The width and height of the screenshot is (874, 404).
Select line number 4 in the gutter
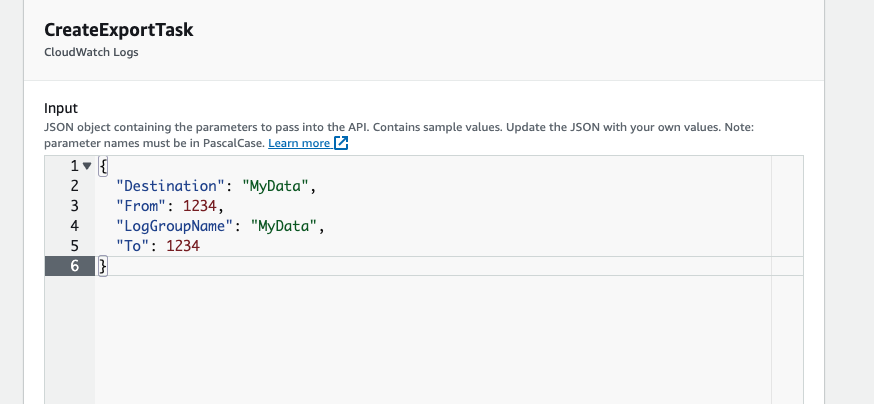[x=74, y=226]
